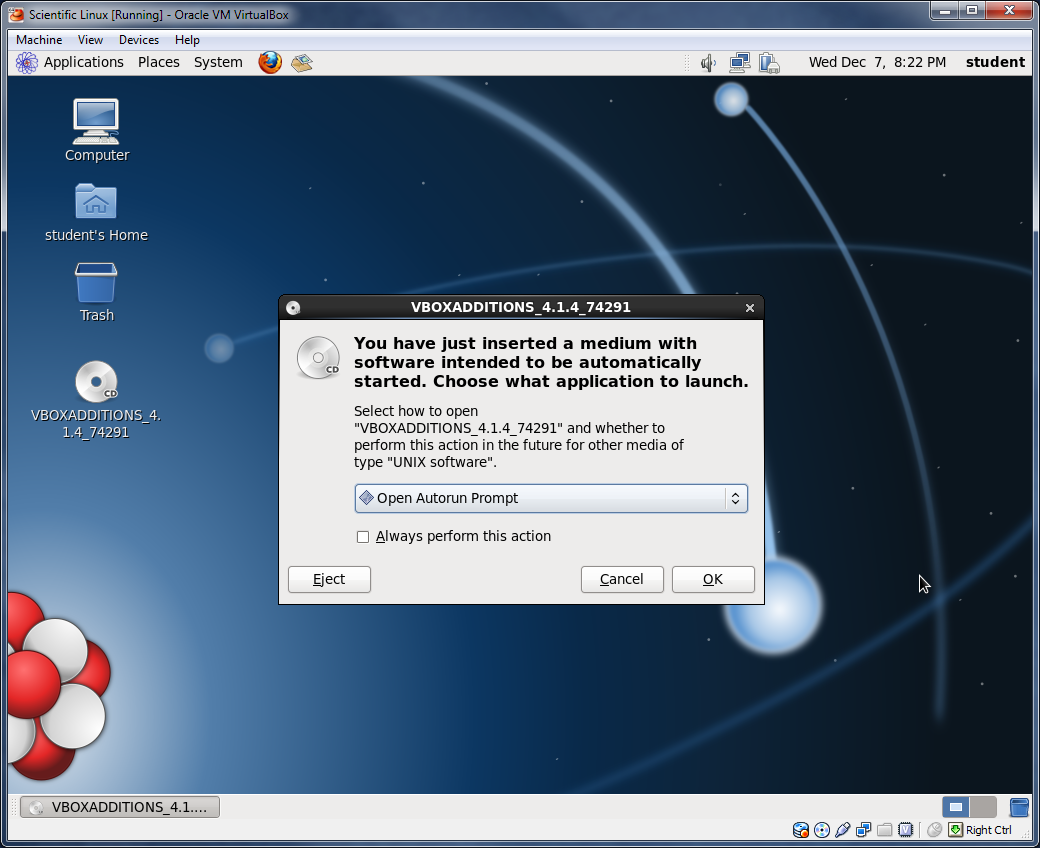Click Cancel in the autorun dialog

click(622, 579)
